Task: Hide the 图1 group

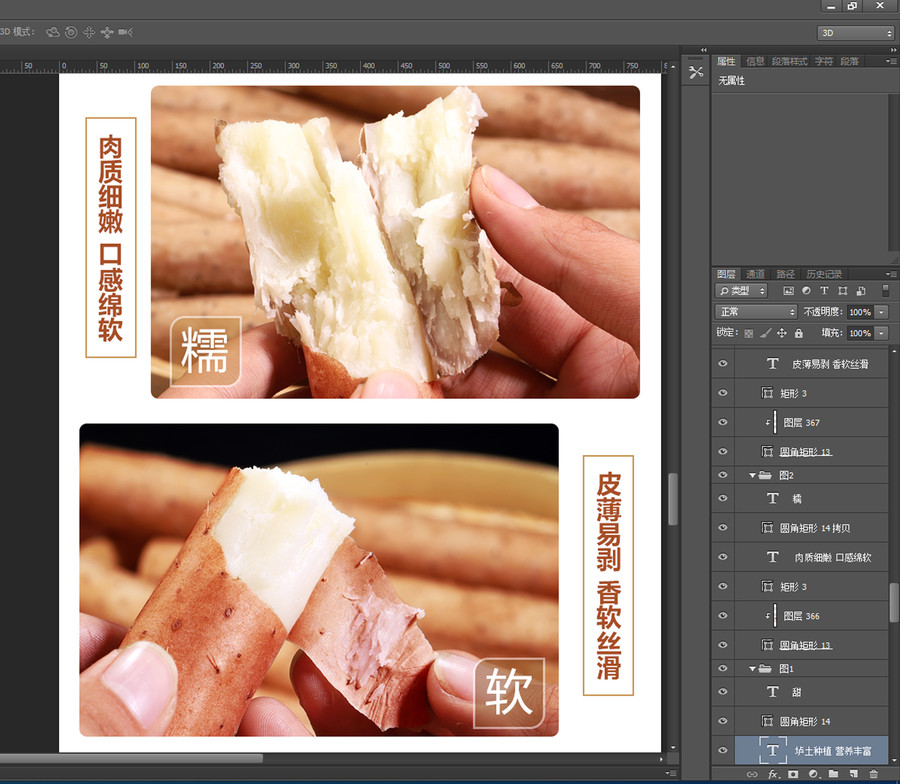Action: pos(723,668)
